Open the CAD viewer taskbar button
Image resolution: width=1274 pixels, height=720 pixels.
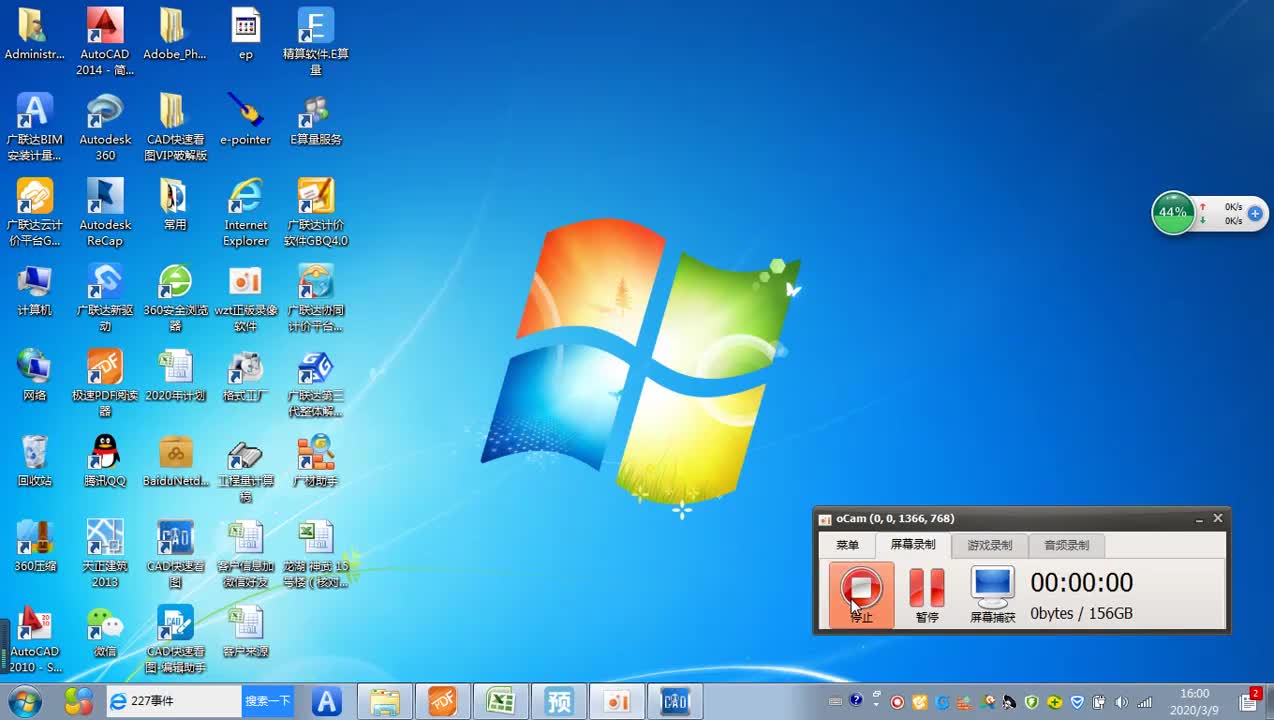(x=675, y=701)
